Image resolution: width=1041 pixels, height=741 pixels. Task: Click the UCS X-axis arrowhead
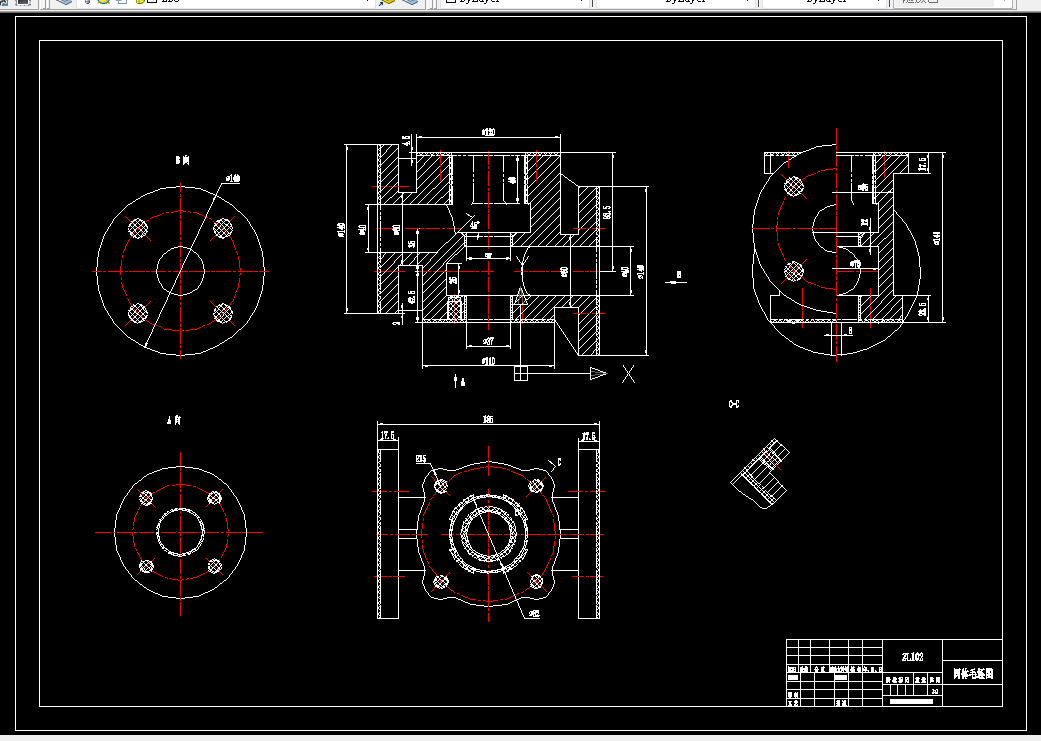click(x=598, y=374)
